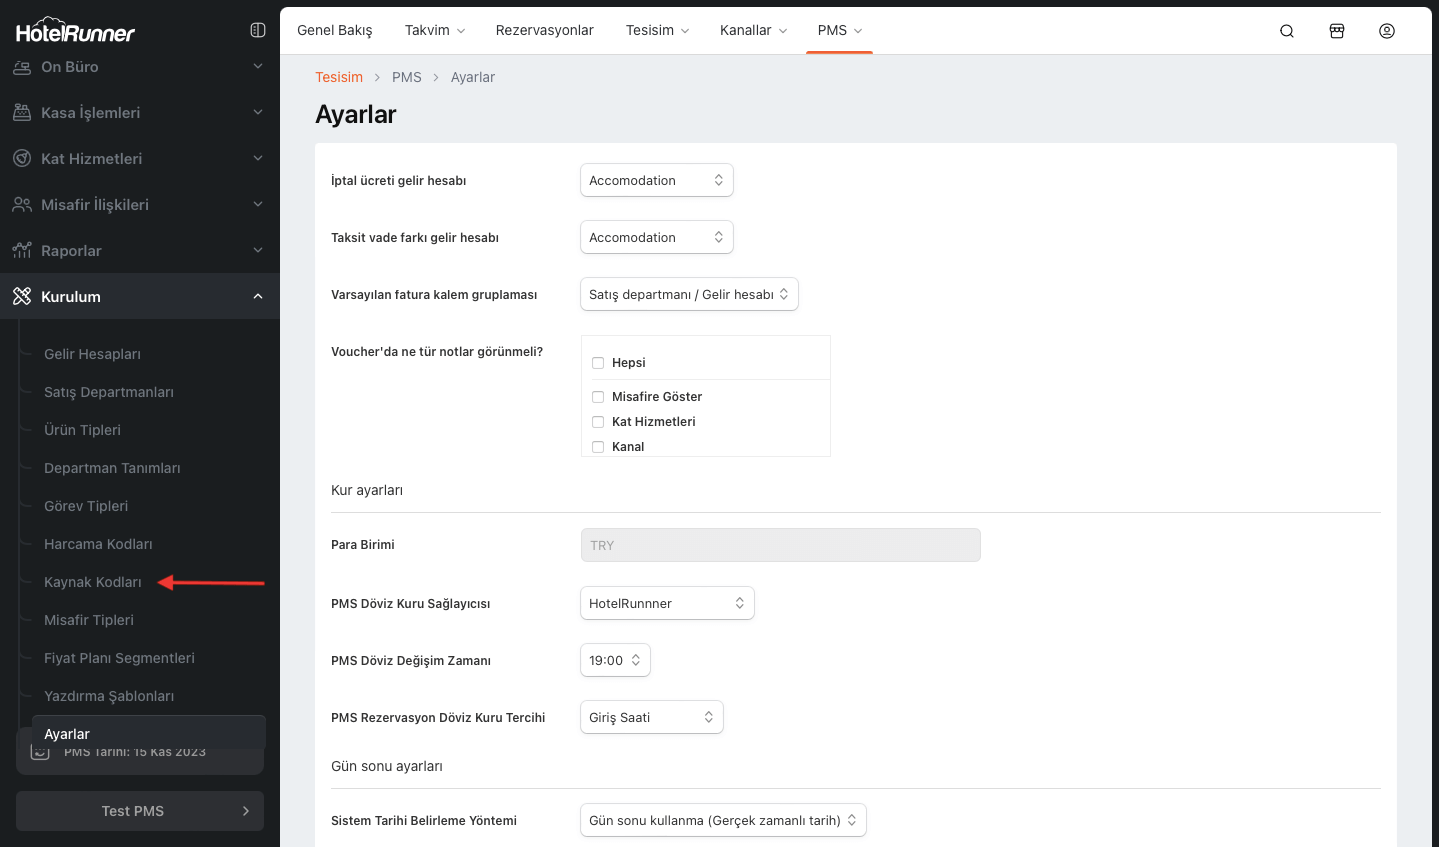Screen dimensions: 1439x847
Task: Open the İptal ücreti gelir hesabı dropdown
Action: [656, 181]
